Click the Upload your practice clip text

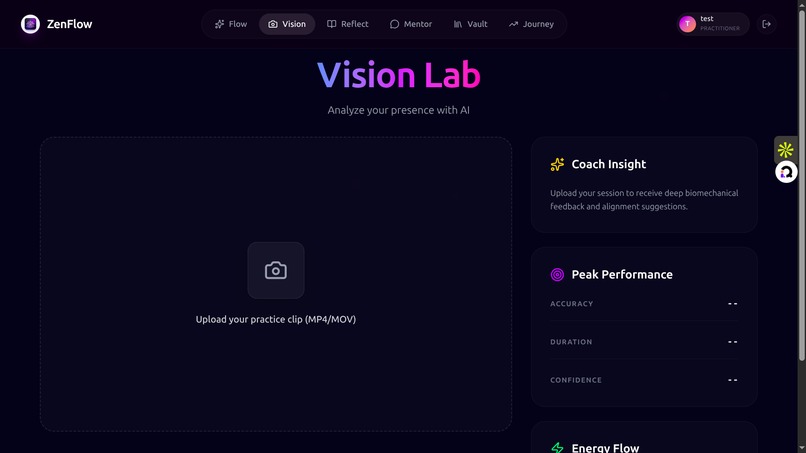[x=276, y=319]
